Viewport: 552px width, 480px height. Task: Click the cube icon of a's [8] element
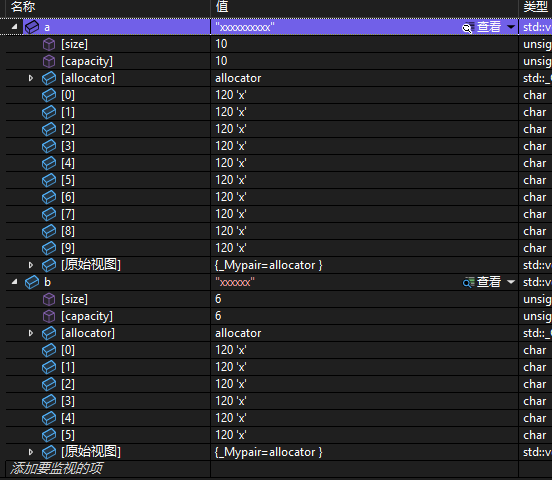click(x=49, y=231)
